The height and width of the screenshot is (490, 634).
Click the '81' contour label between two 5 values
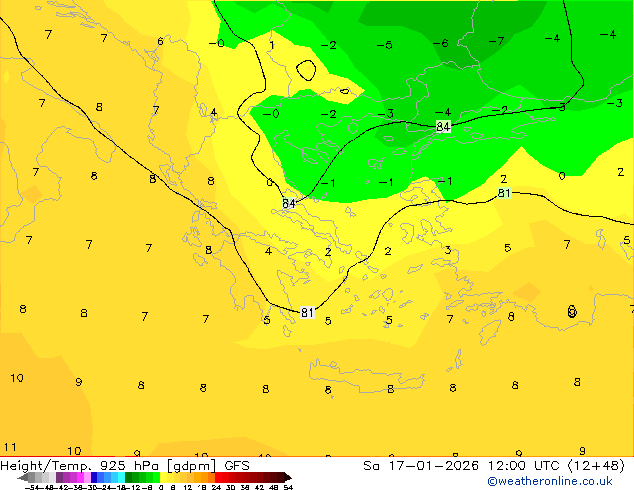[307, 313]
